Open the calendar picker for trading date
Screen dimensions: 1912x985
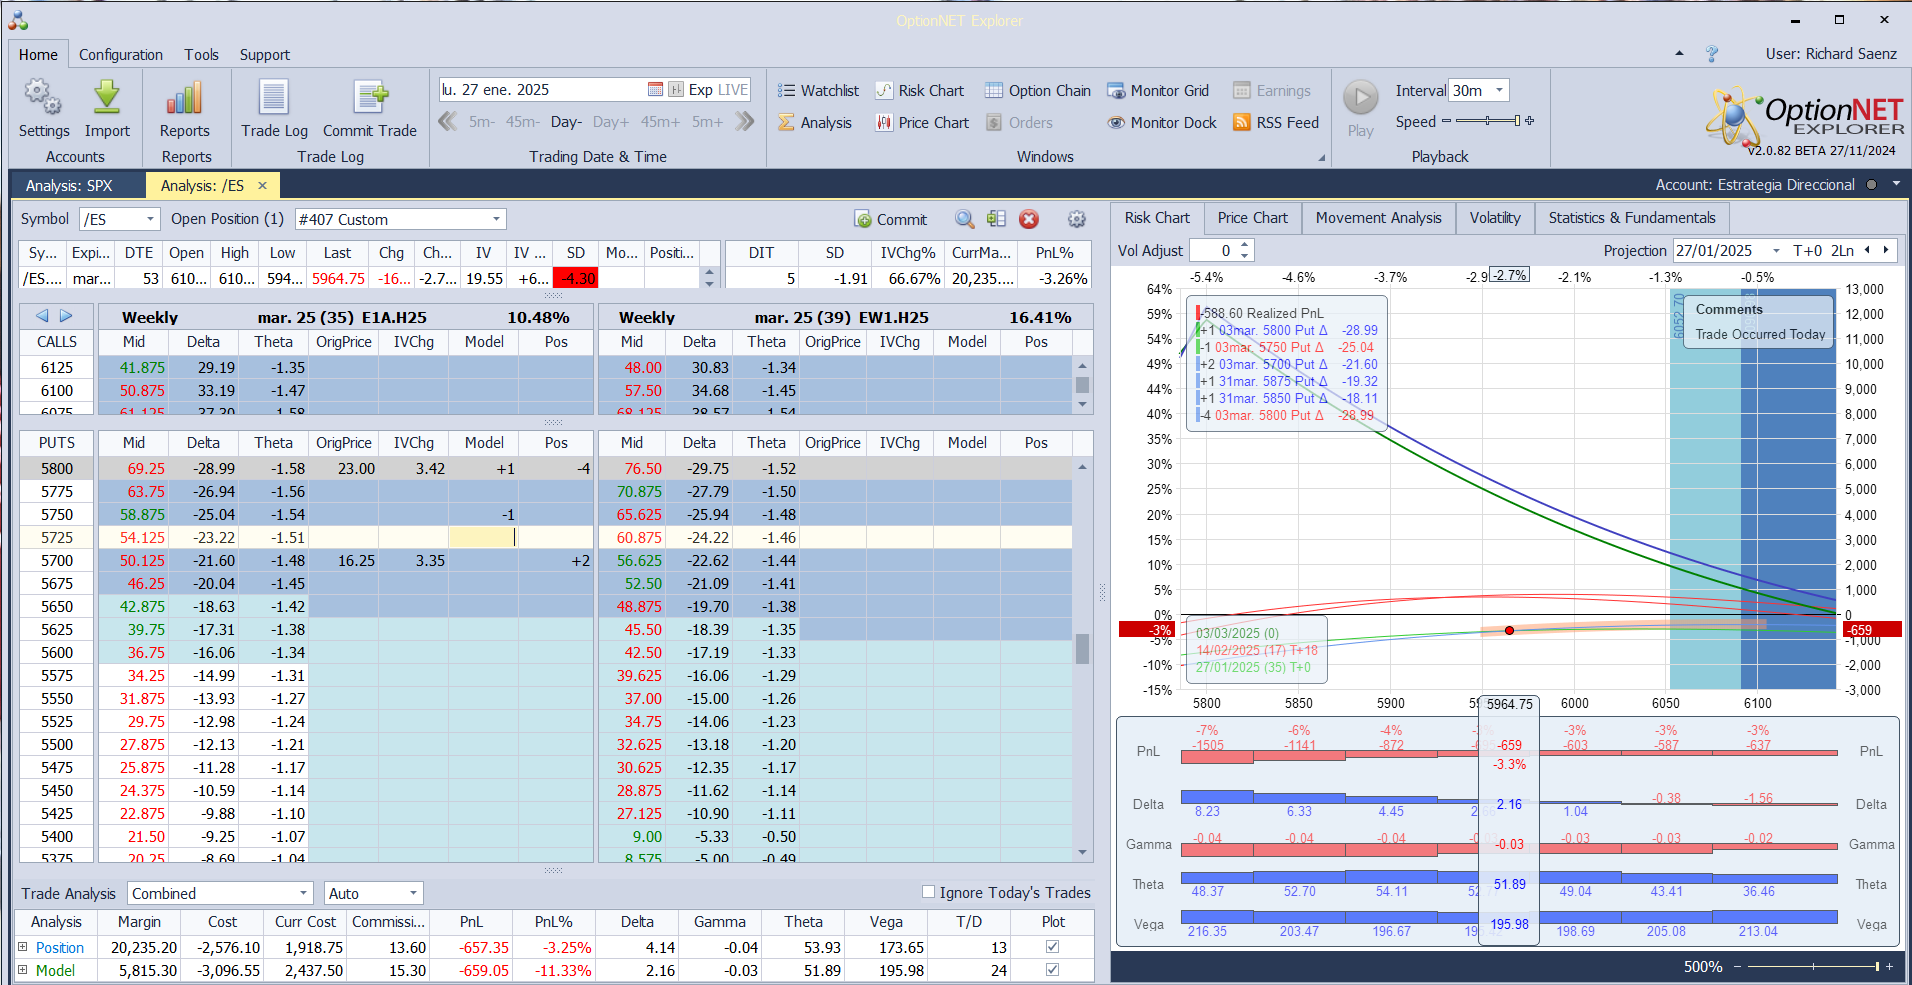tap(655, 90)
